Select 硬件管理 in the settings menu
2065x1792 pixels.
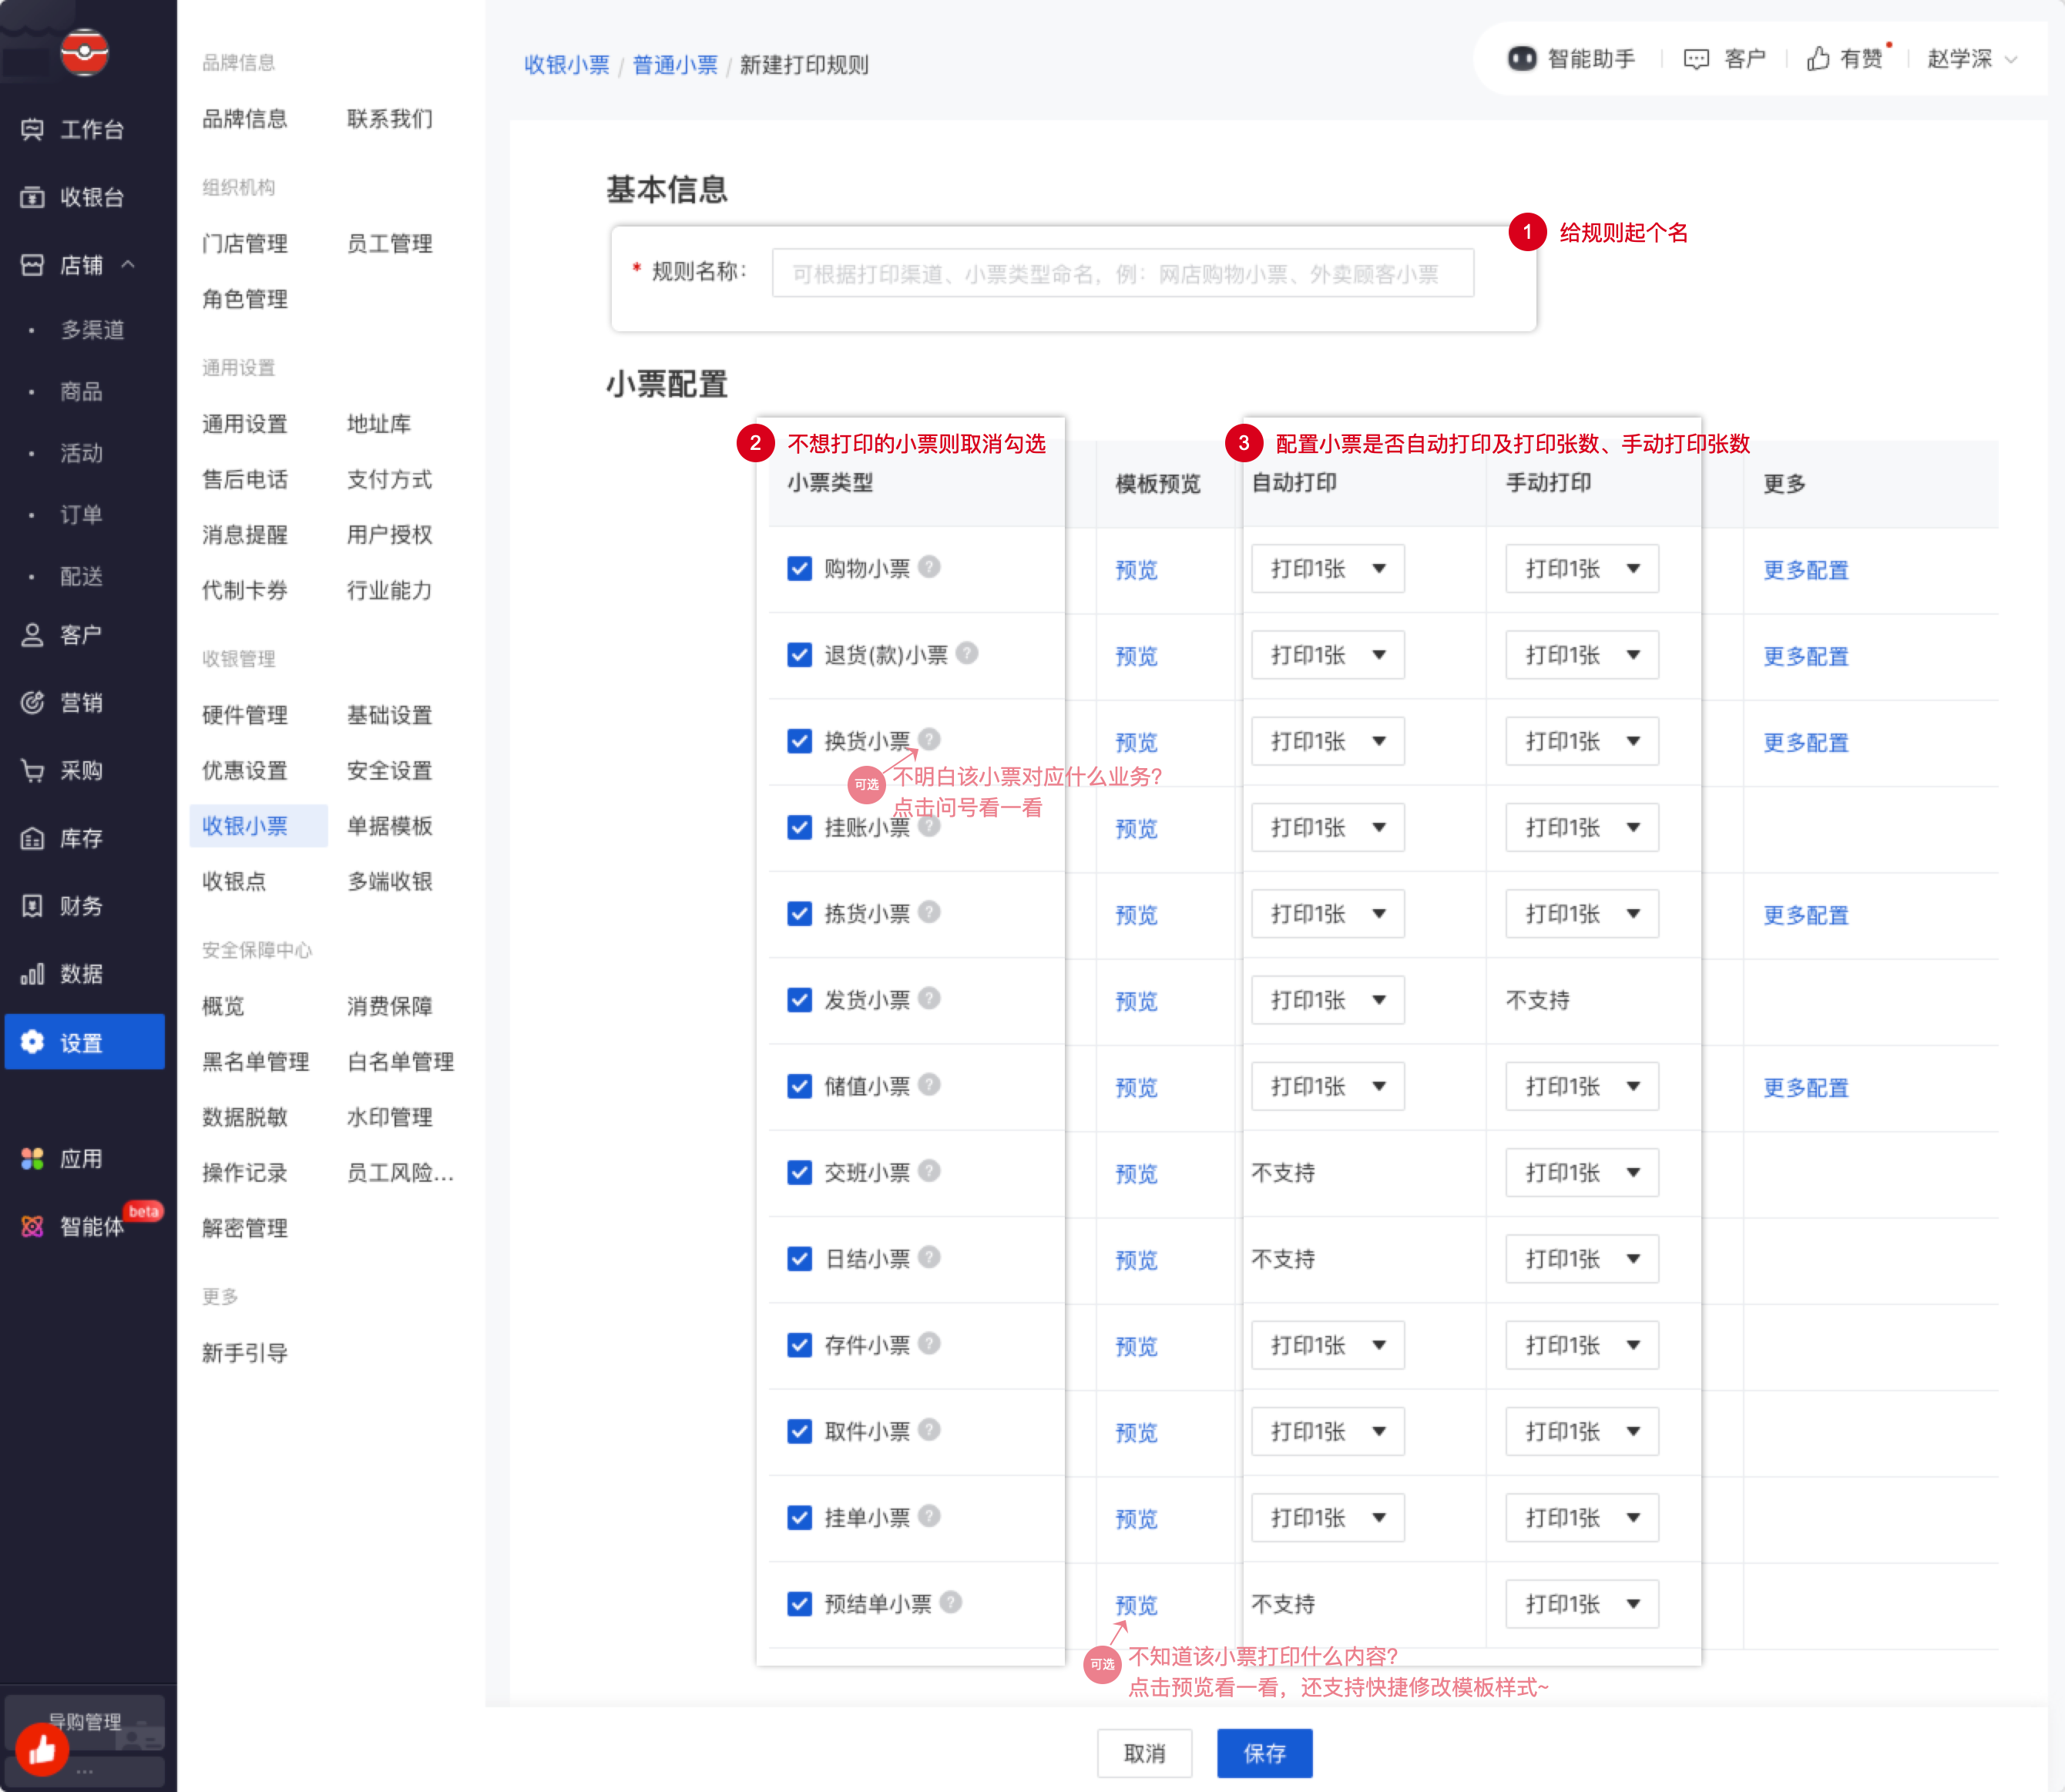click(x=244, y=715)
